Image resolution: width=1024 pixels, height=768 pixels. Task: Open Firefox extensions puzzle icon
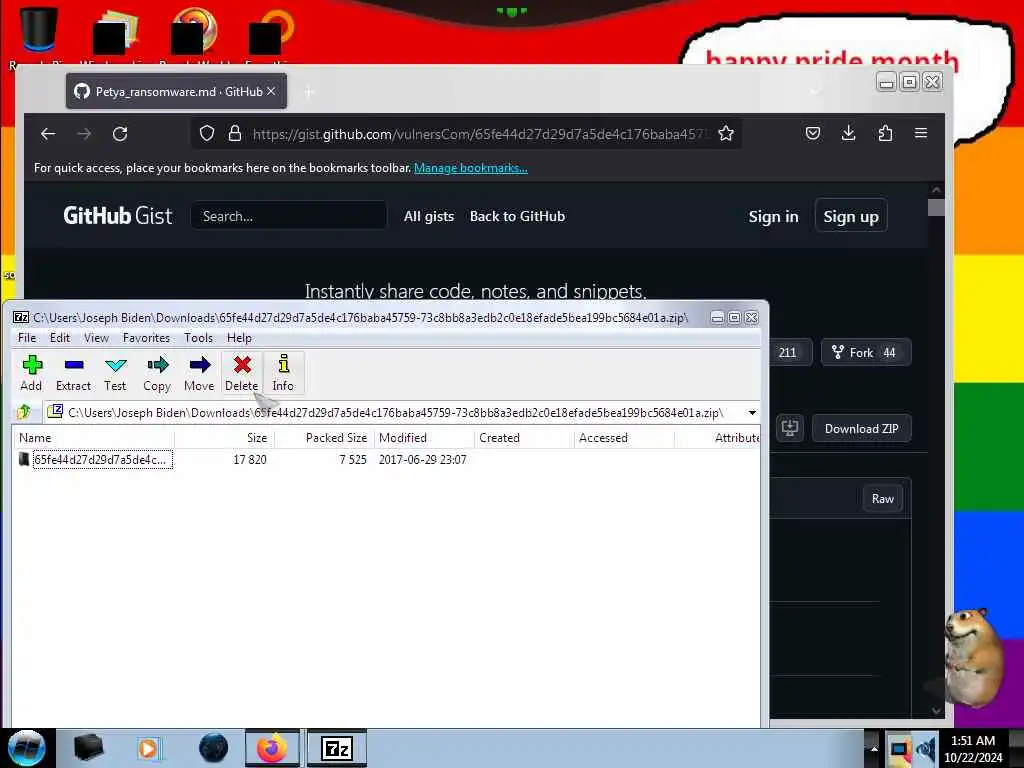point(885,133)
